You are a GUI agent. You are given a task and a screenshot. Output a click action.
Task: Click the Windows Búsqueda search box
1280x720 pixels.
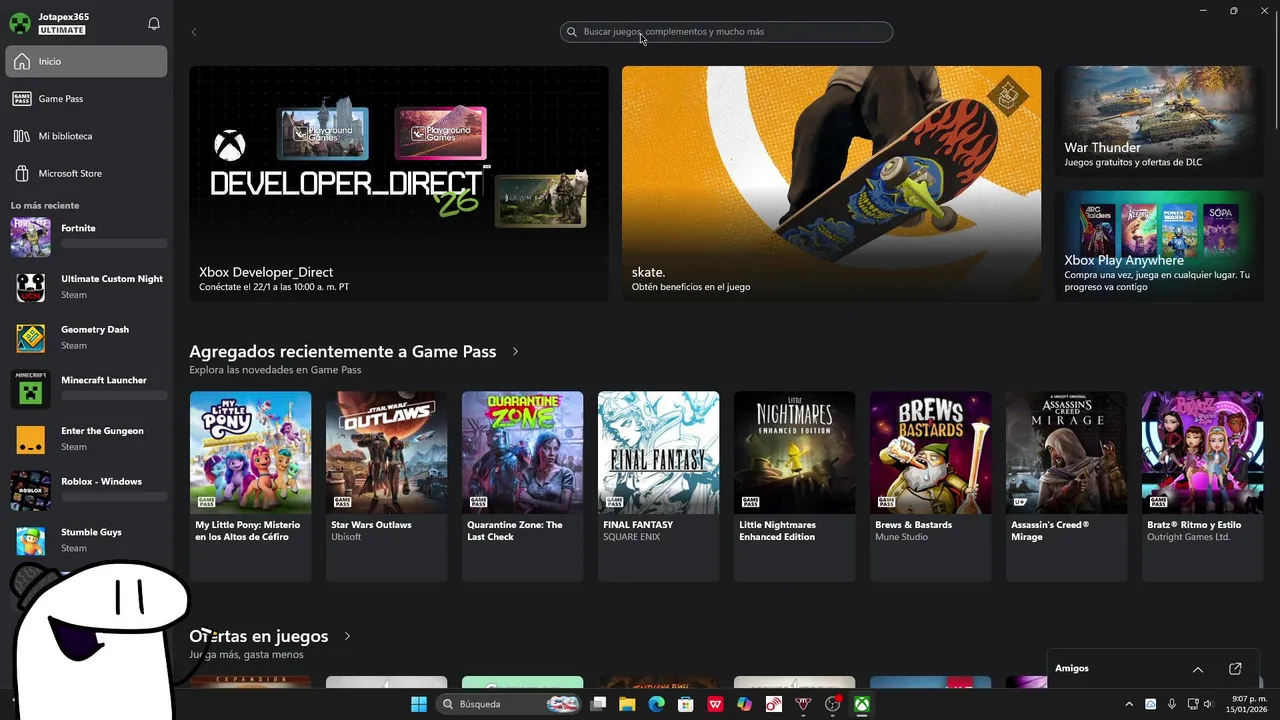(510, 704)
